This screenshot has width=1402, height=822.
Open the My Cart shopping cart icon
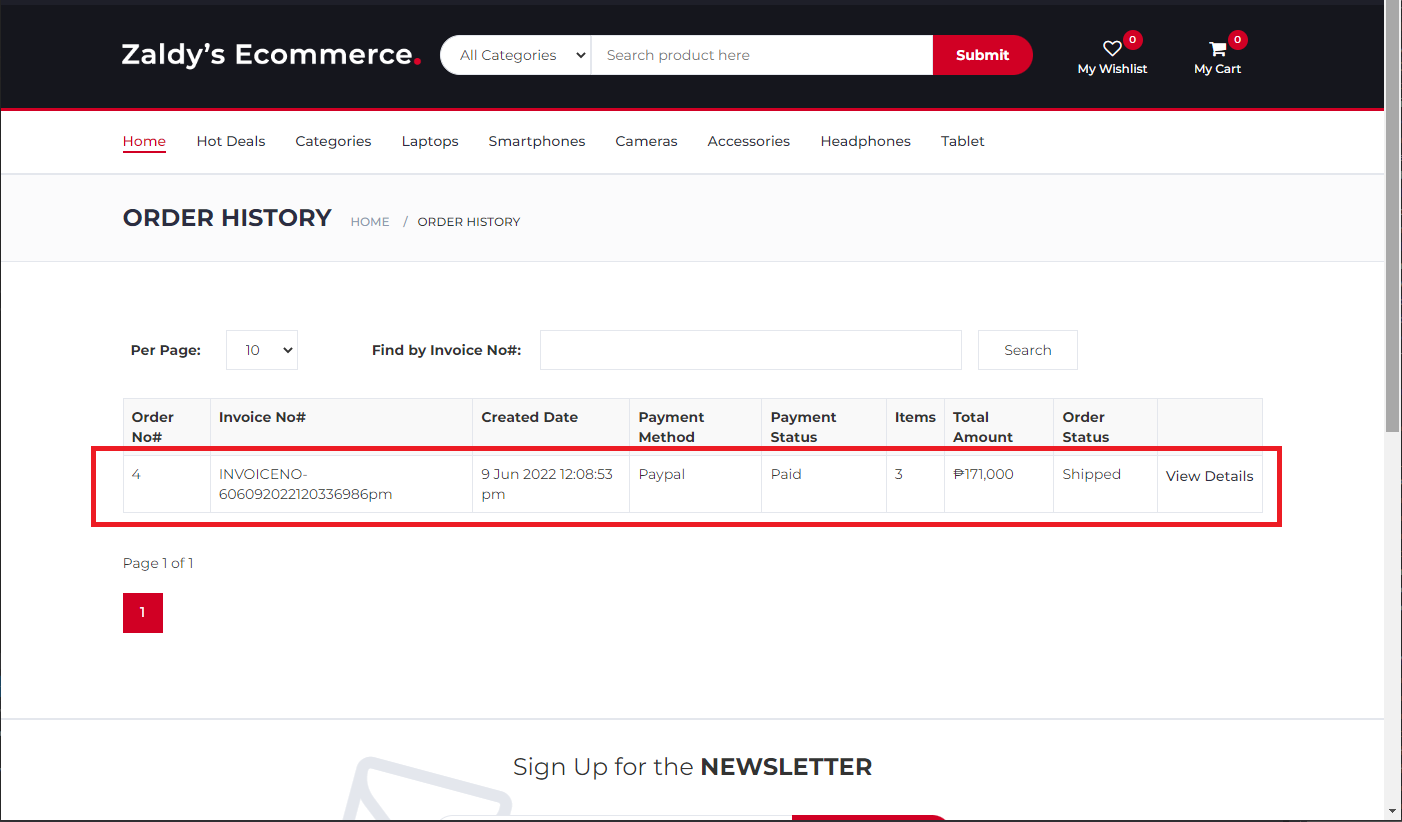pyautogui.click(x=1217, y=49)
